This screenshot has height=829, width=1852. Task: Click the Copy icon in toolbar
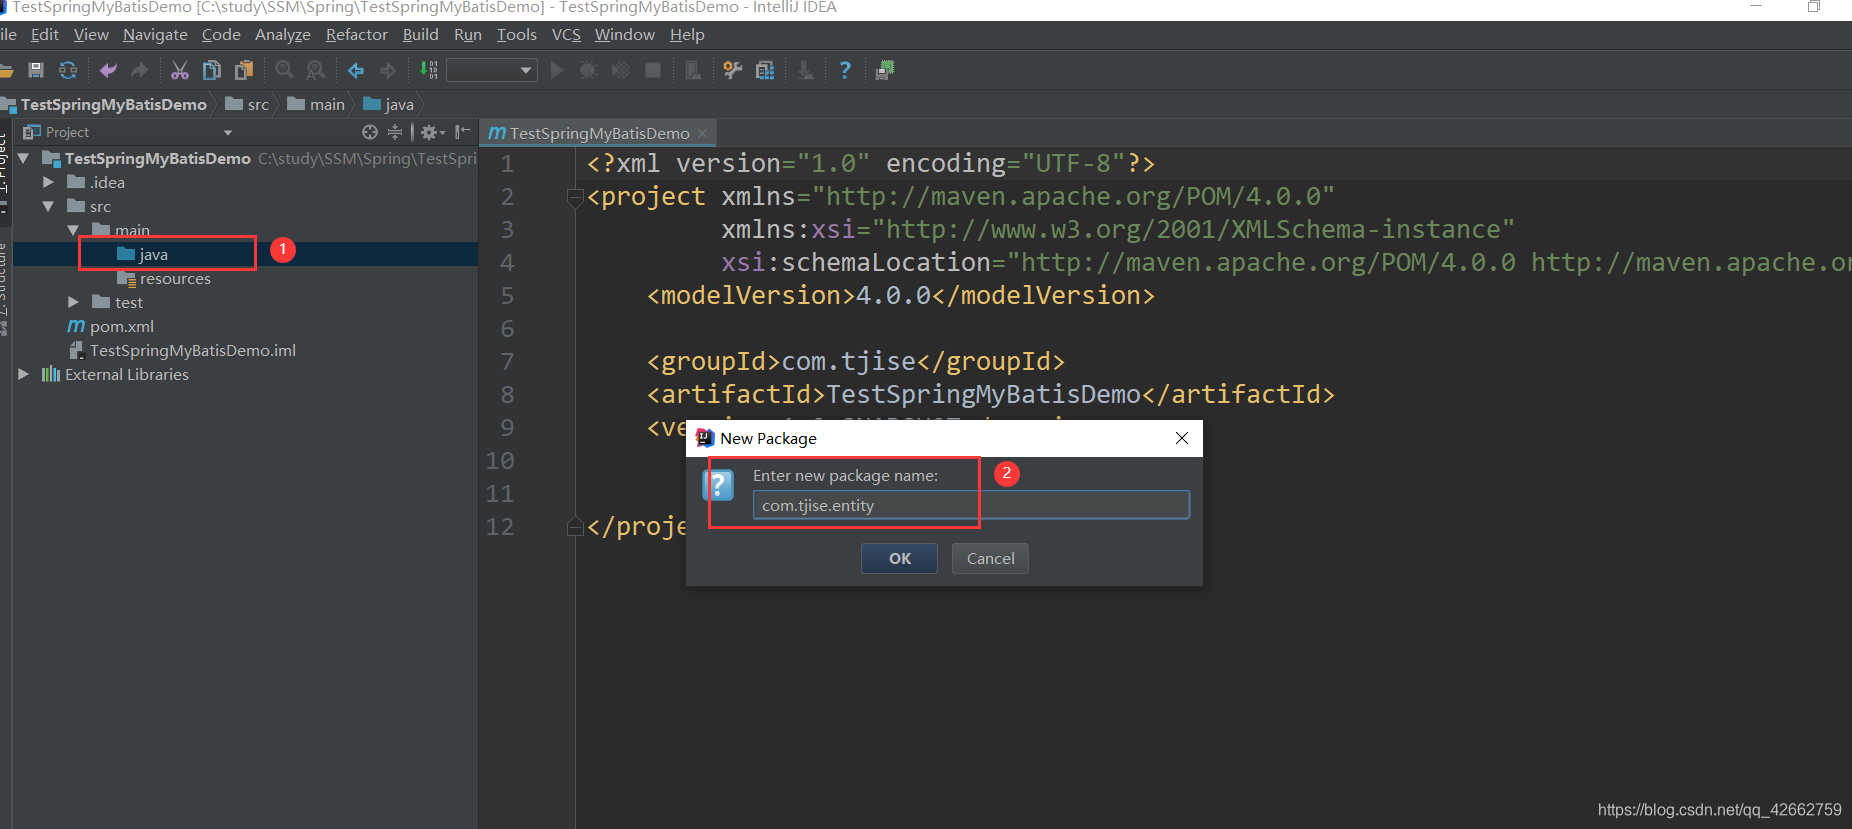tap(212, 70)
